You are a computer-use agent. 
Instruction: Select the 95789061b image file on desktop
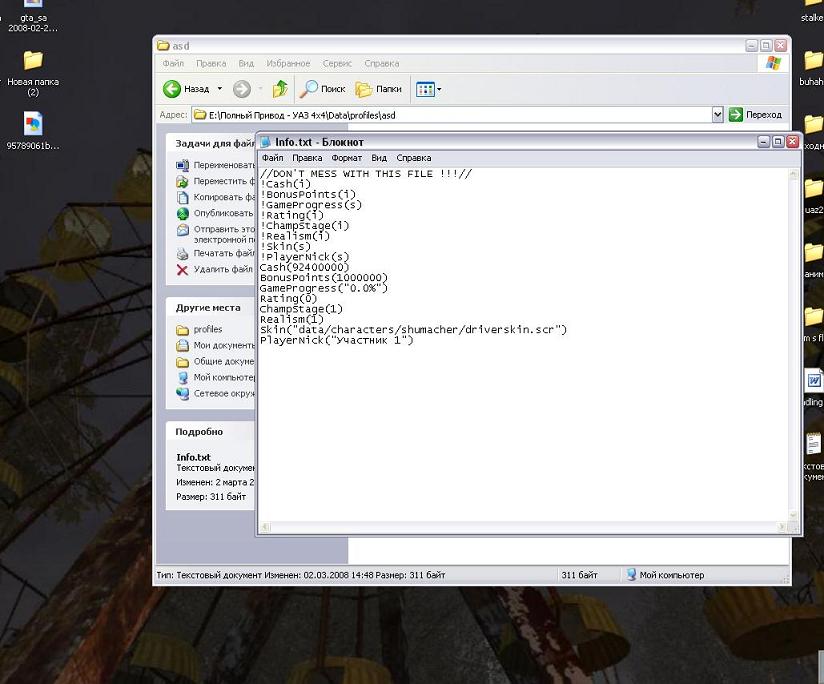point(33,131)
